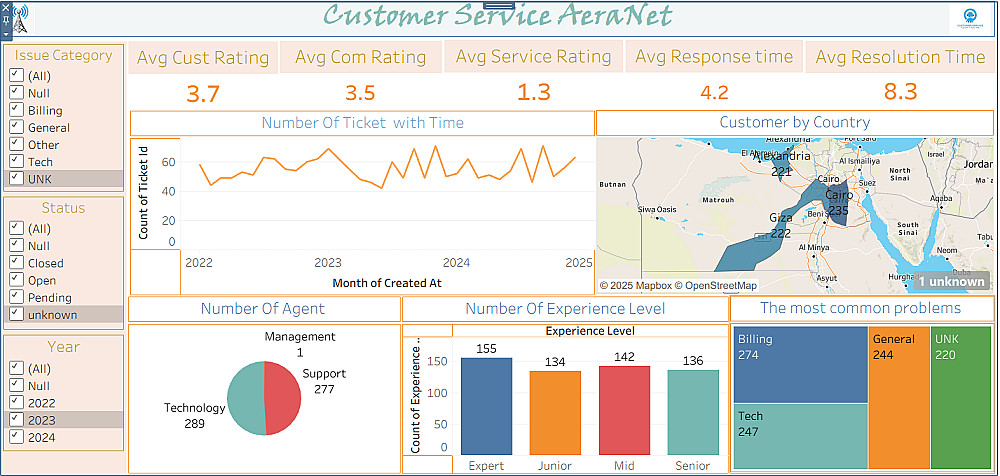Image resolution: width=1000 pixels, height=476 pixels.
Task: Click the 1.3 service rating value
Action: click(x=533, y=93)
